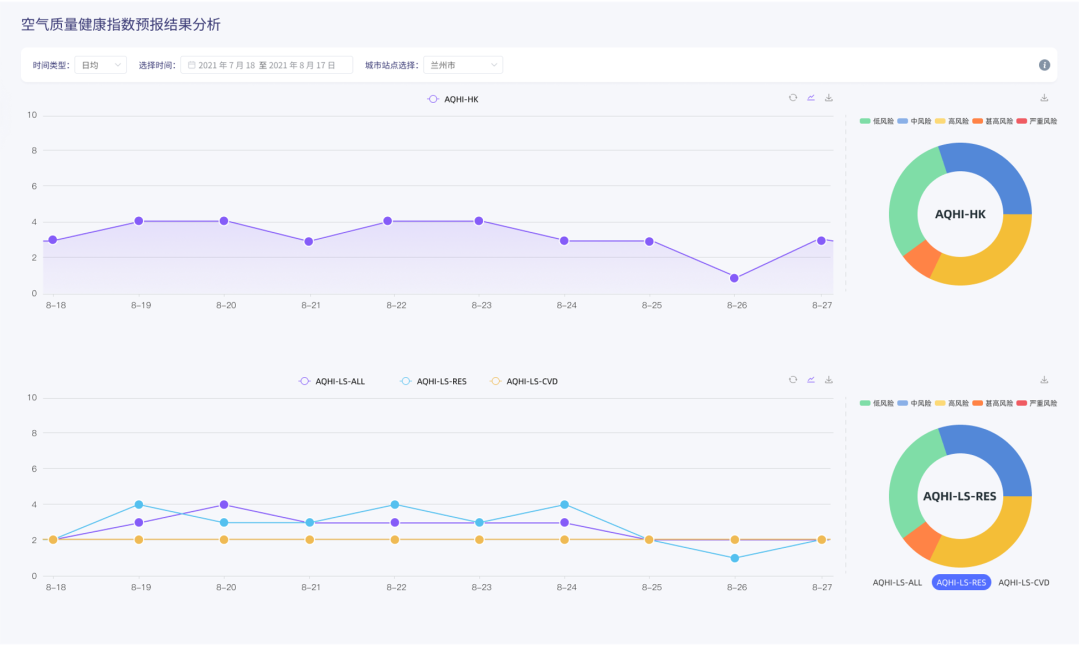The image size is (1080, 646).
Task: Restore the AQHI-HK line chart view
Action: 793,98
